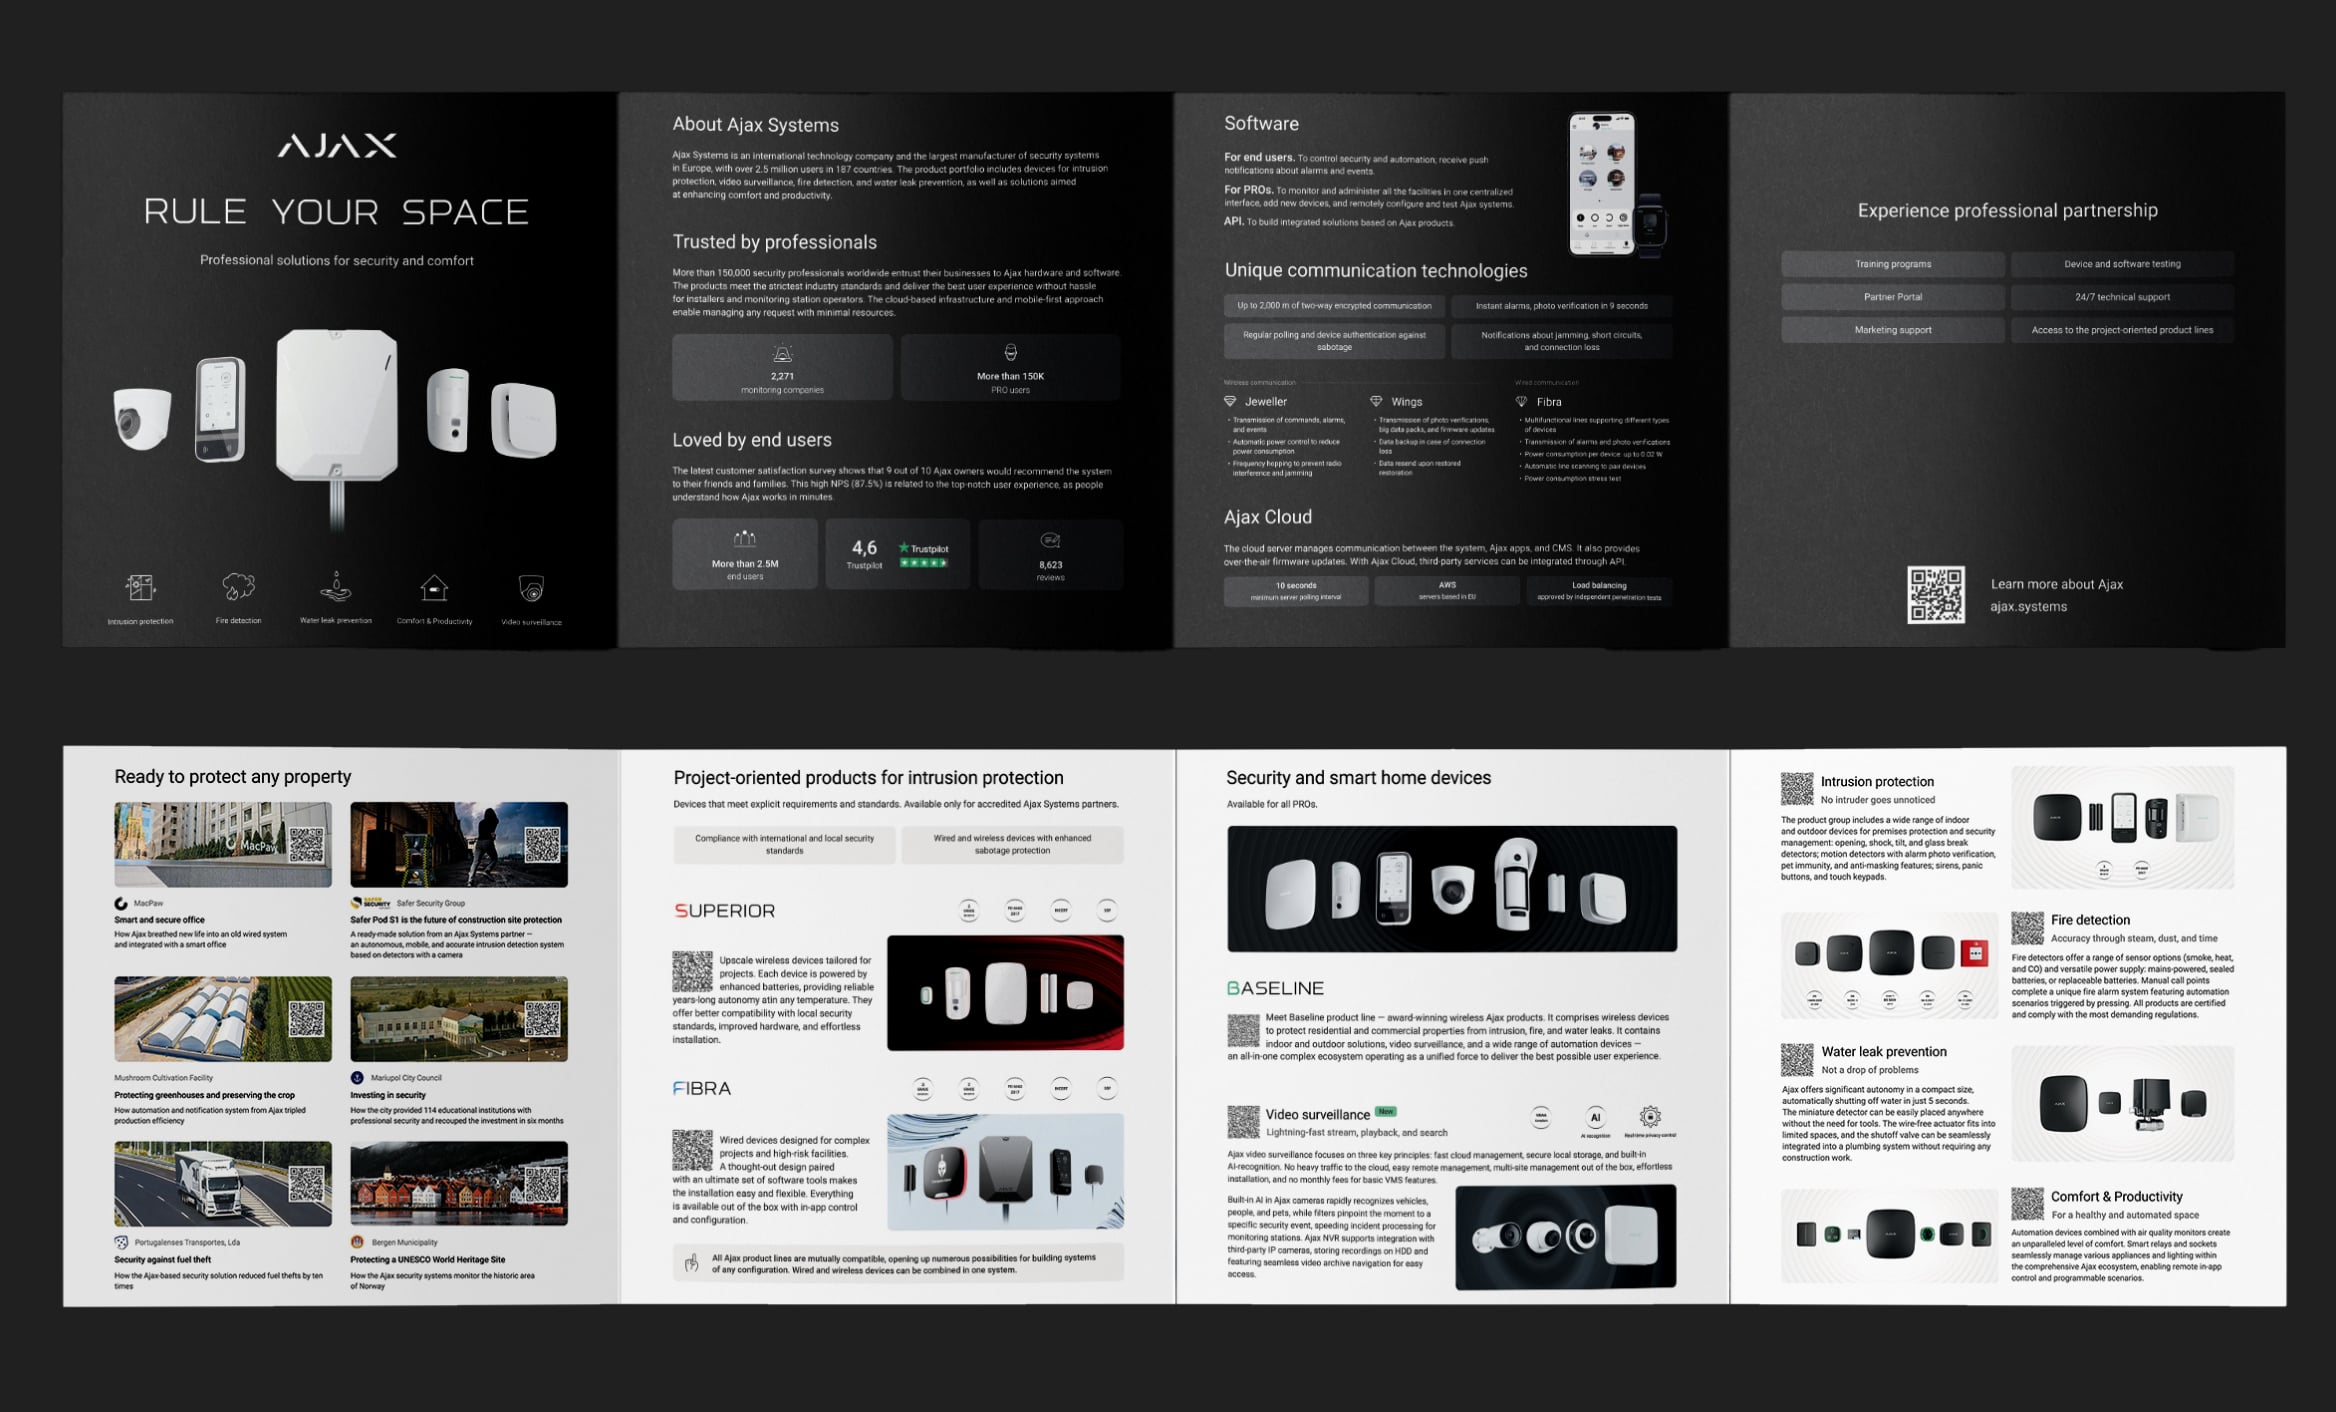The height and width of the screenshot is (1412, 2336).
Task: Click the Fibra technology icon
Action: tap(1522, 401)
